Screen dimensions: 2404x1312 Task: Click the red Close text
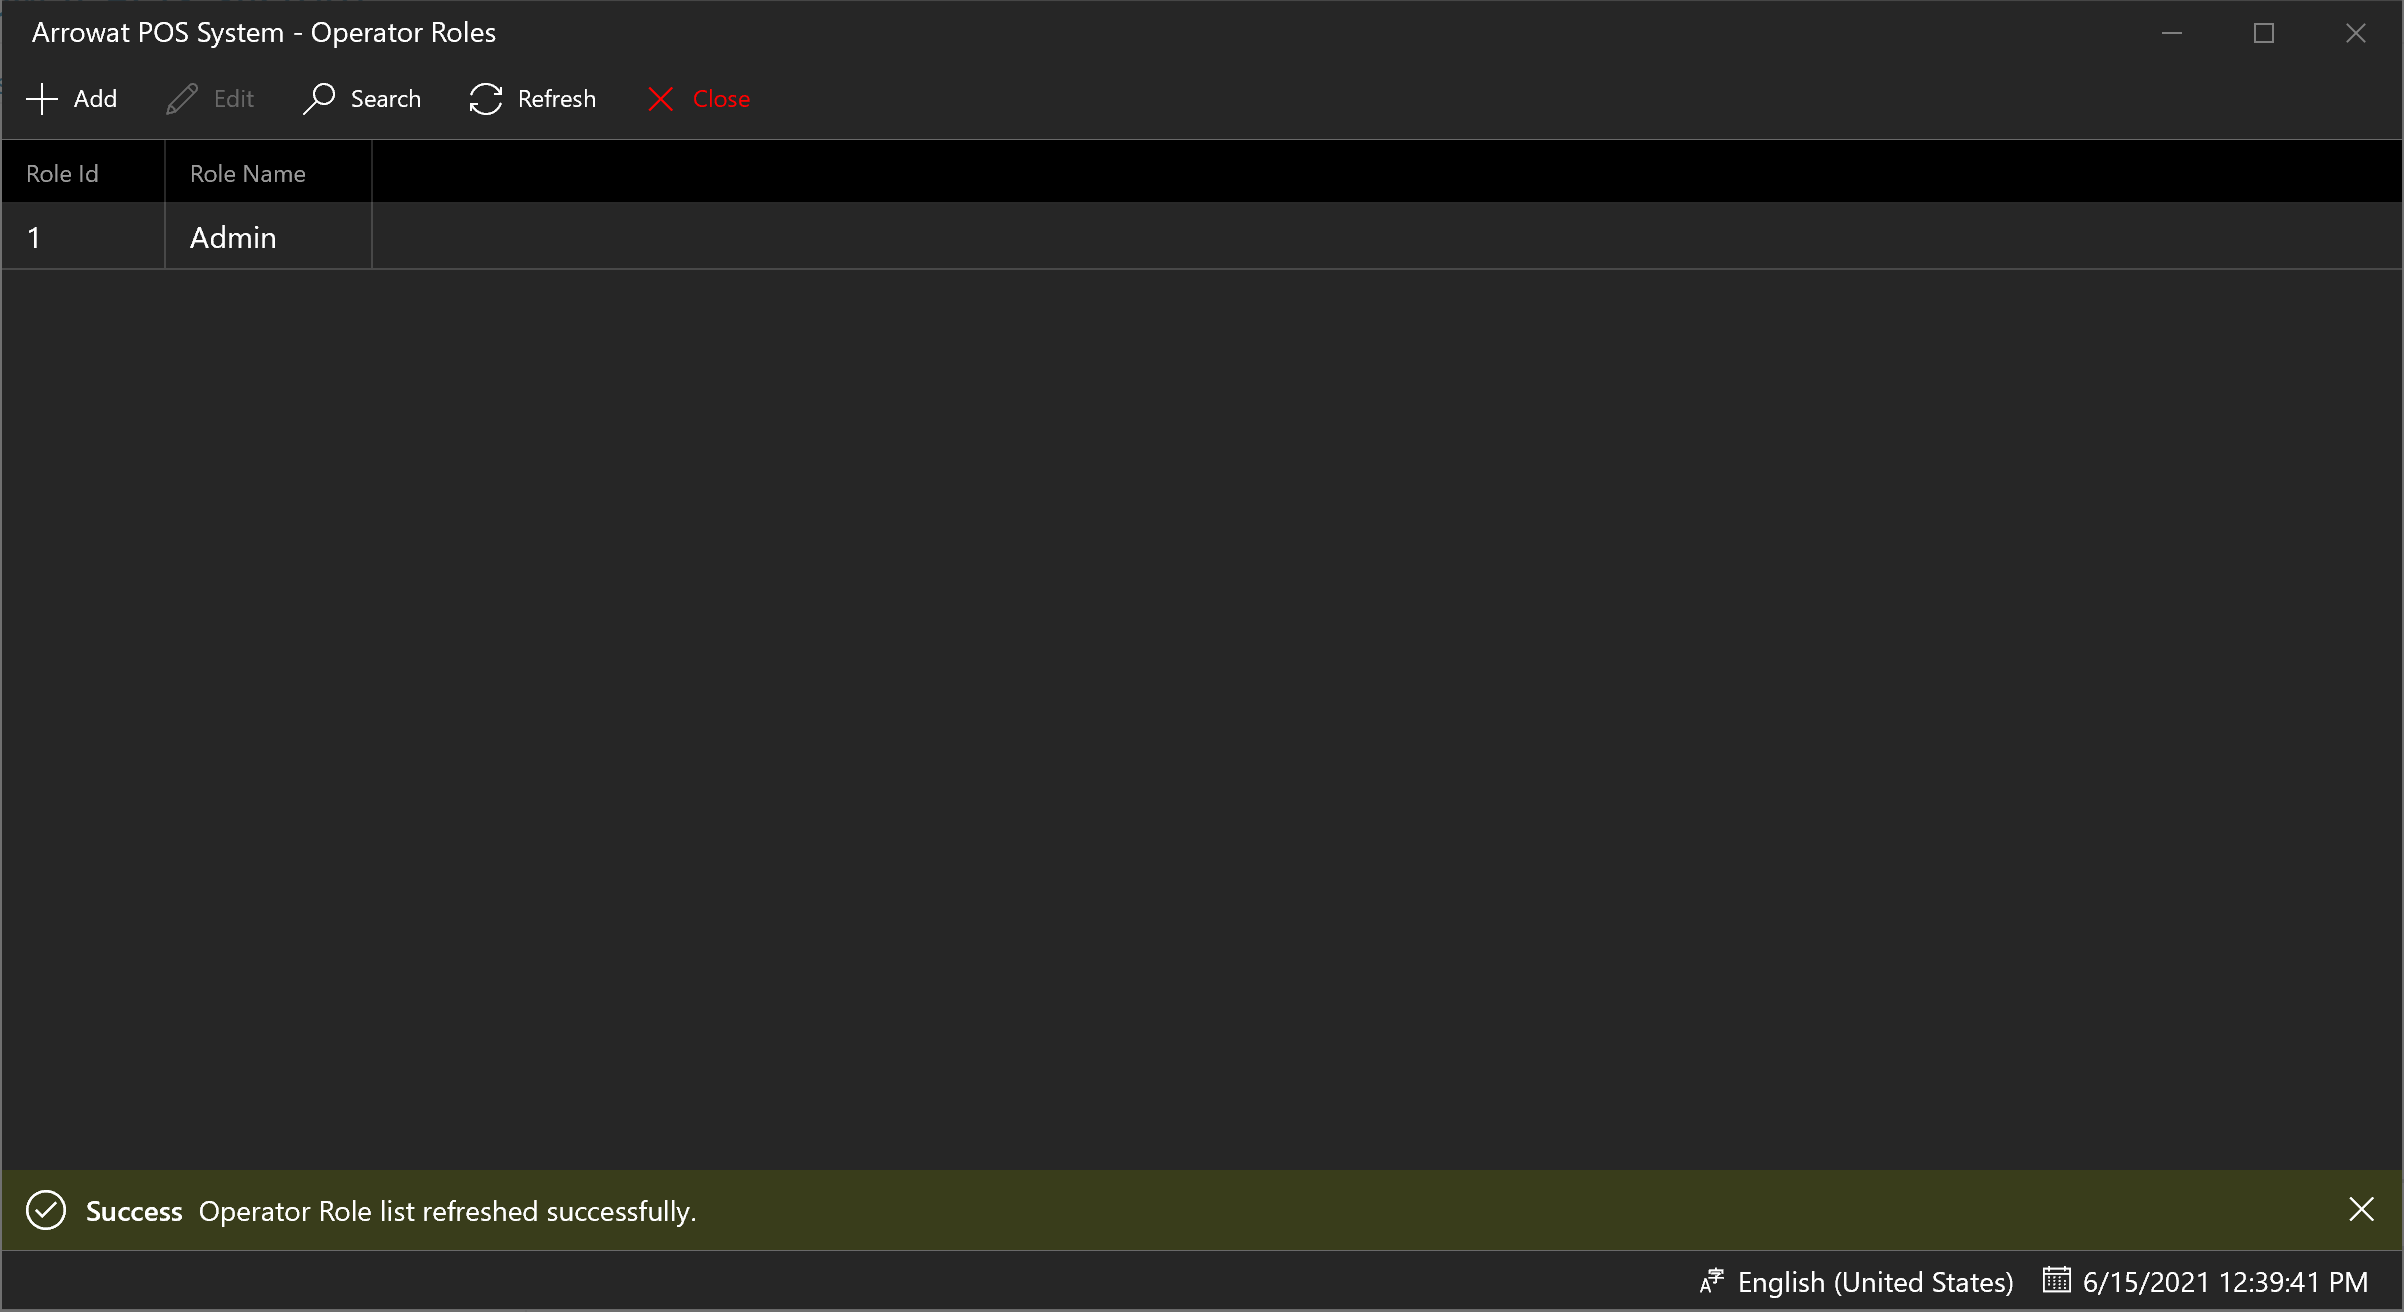point(721,99)
